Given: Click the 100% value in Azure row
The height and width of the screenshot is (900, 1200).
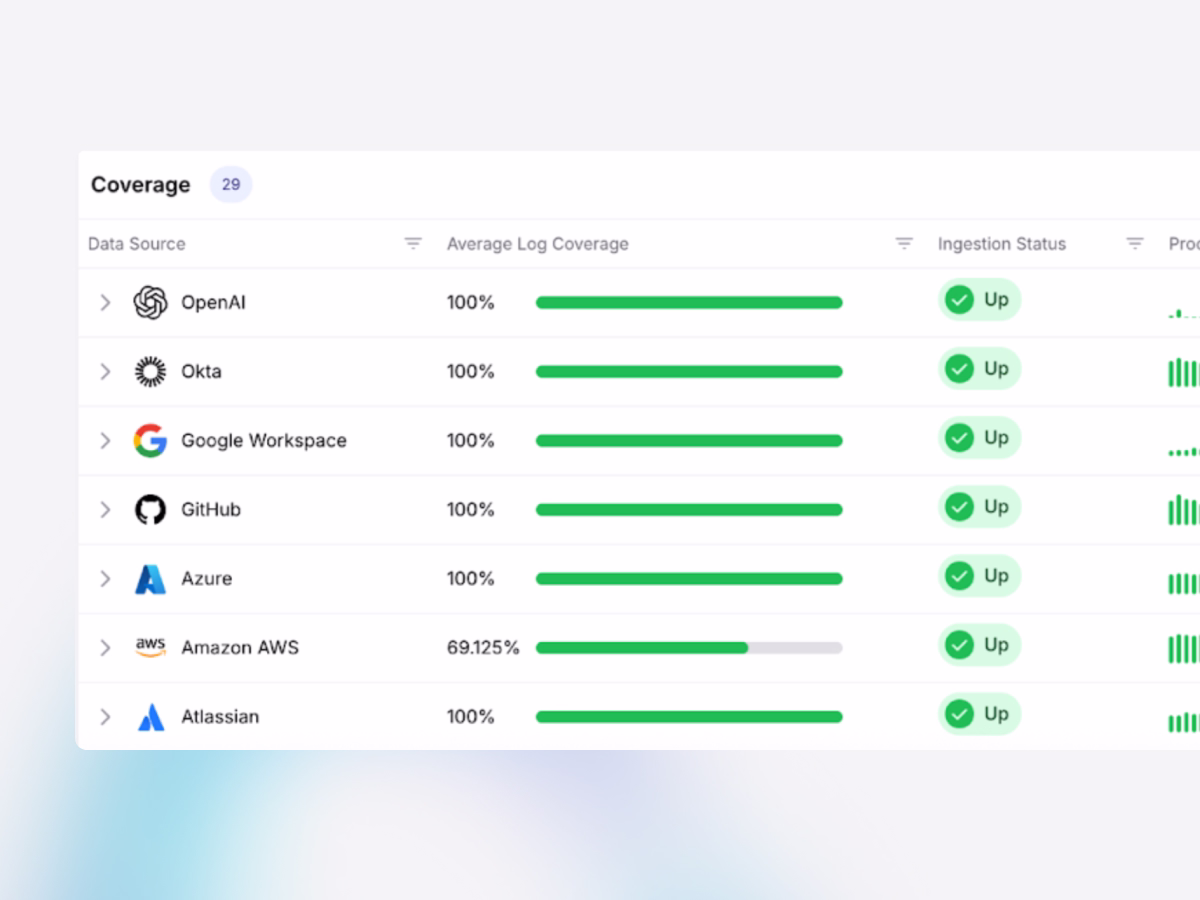Looking at the screenshot, I should (470, 578).
